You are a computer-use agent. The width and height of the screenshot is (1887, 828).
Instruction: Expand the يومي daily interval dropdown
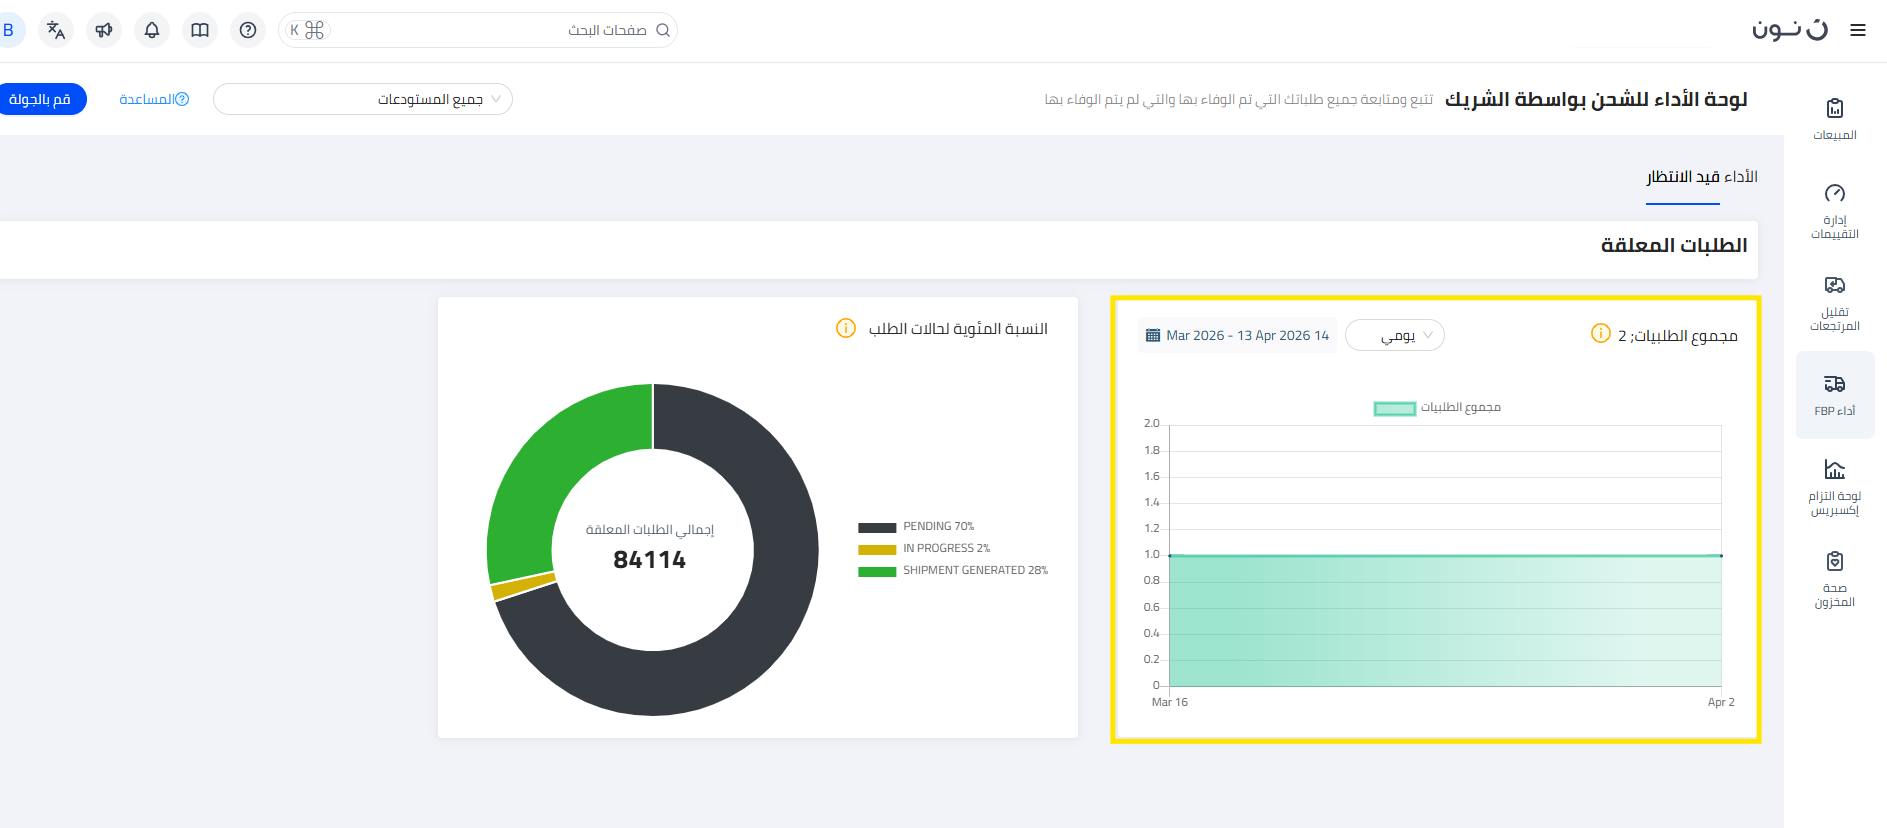coord(1395,335)
